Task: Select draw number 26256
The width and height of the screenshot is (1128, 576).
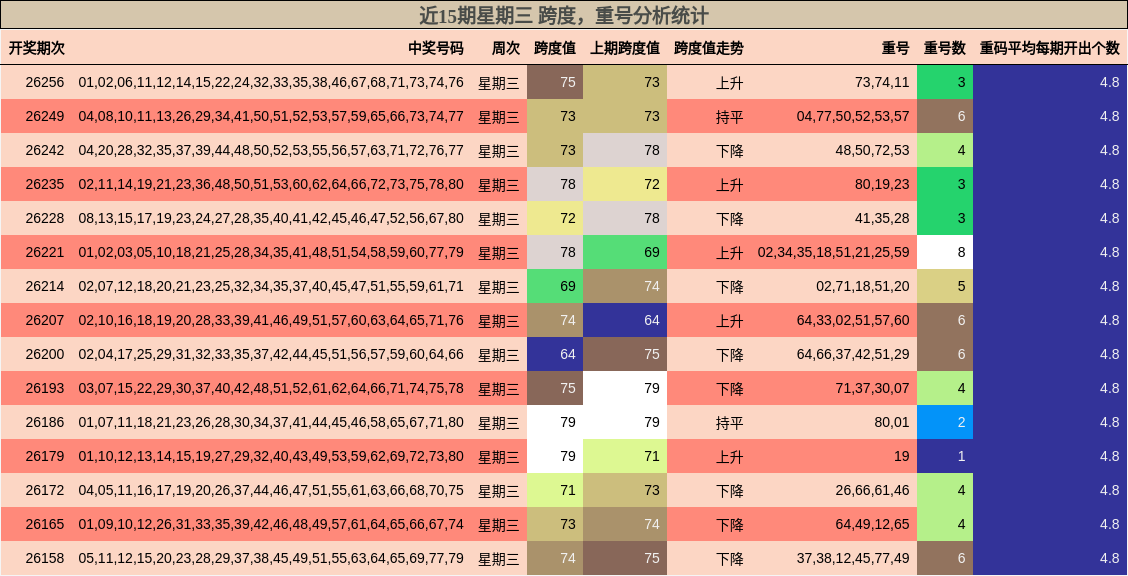Action: [x=45, y=82]
